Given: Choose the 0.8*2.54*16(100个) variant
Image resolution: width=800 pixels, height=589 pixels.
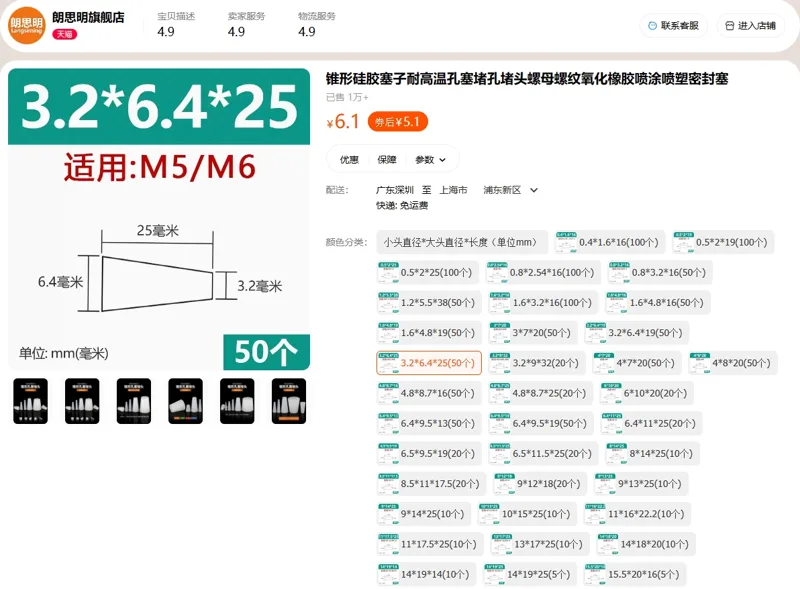Looking at the screenshot, I should pos(543,273).
